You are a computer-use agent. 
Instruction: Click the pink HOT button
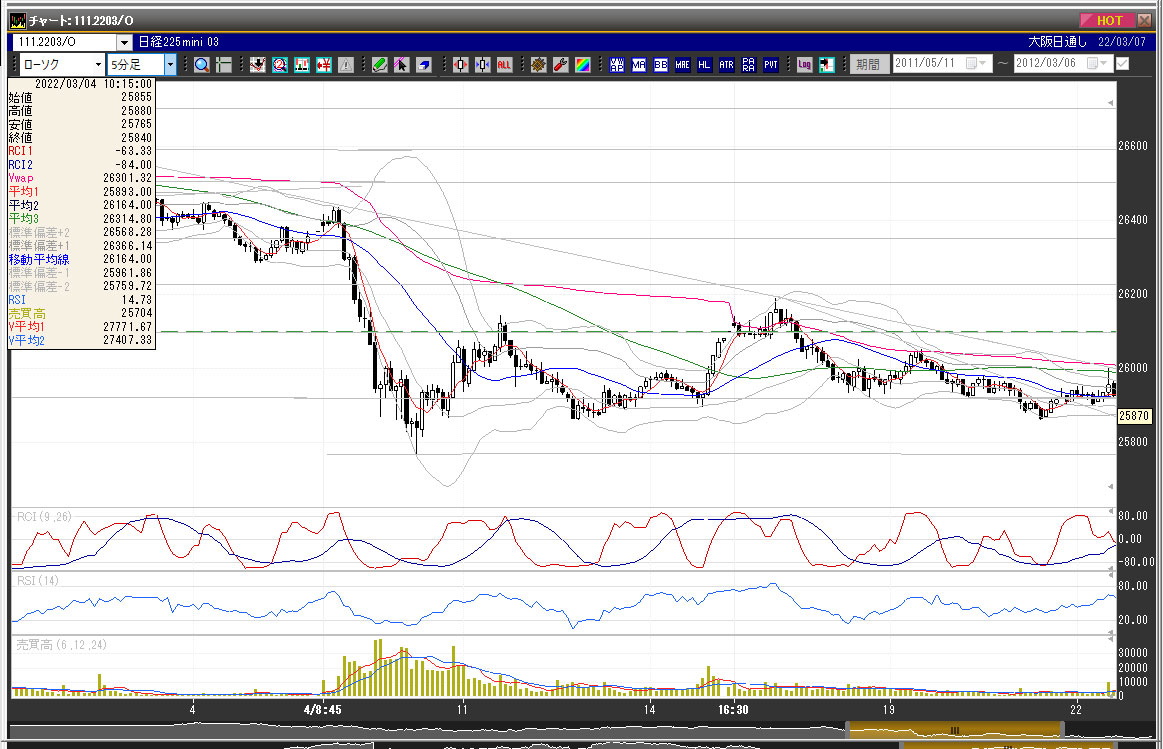pyautogui.click(x=1107, y=21)
